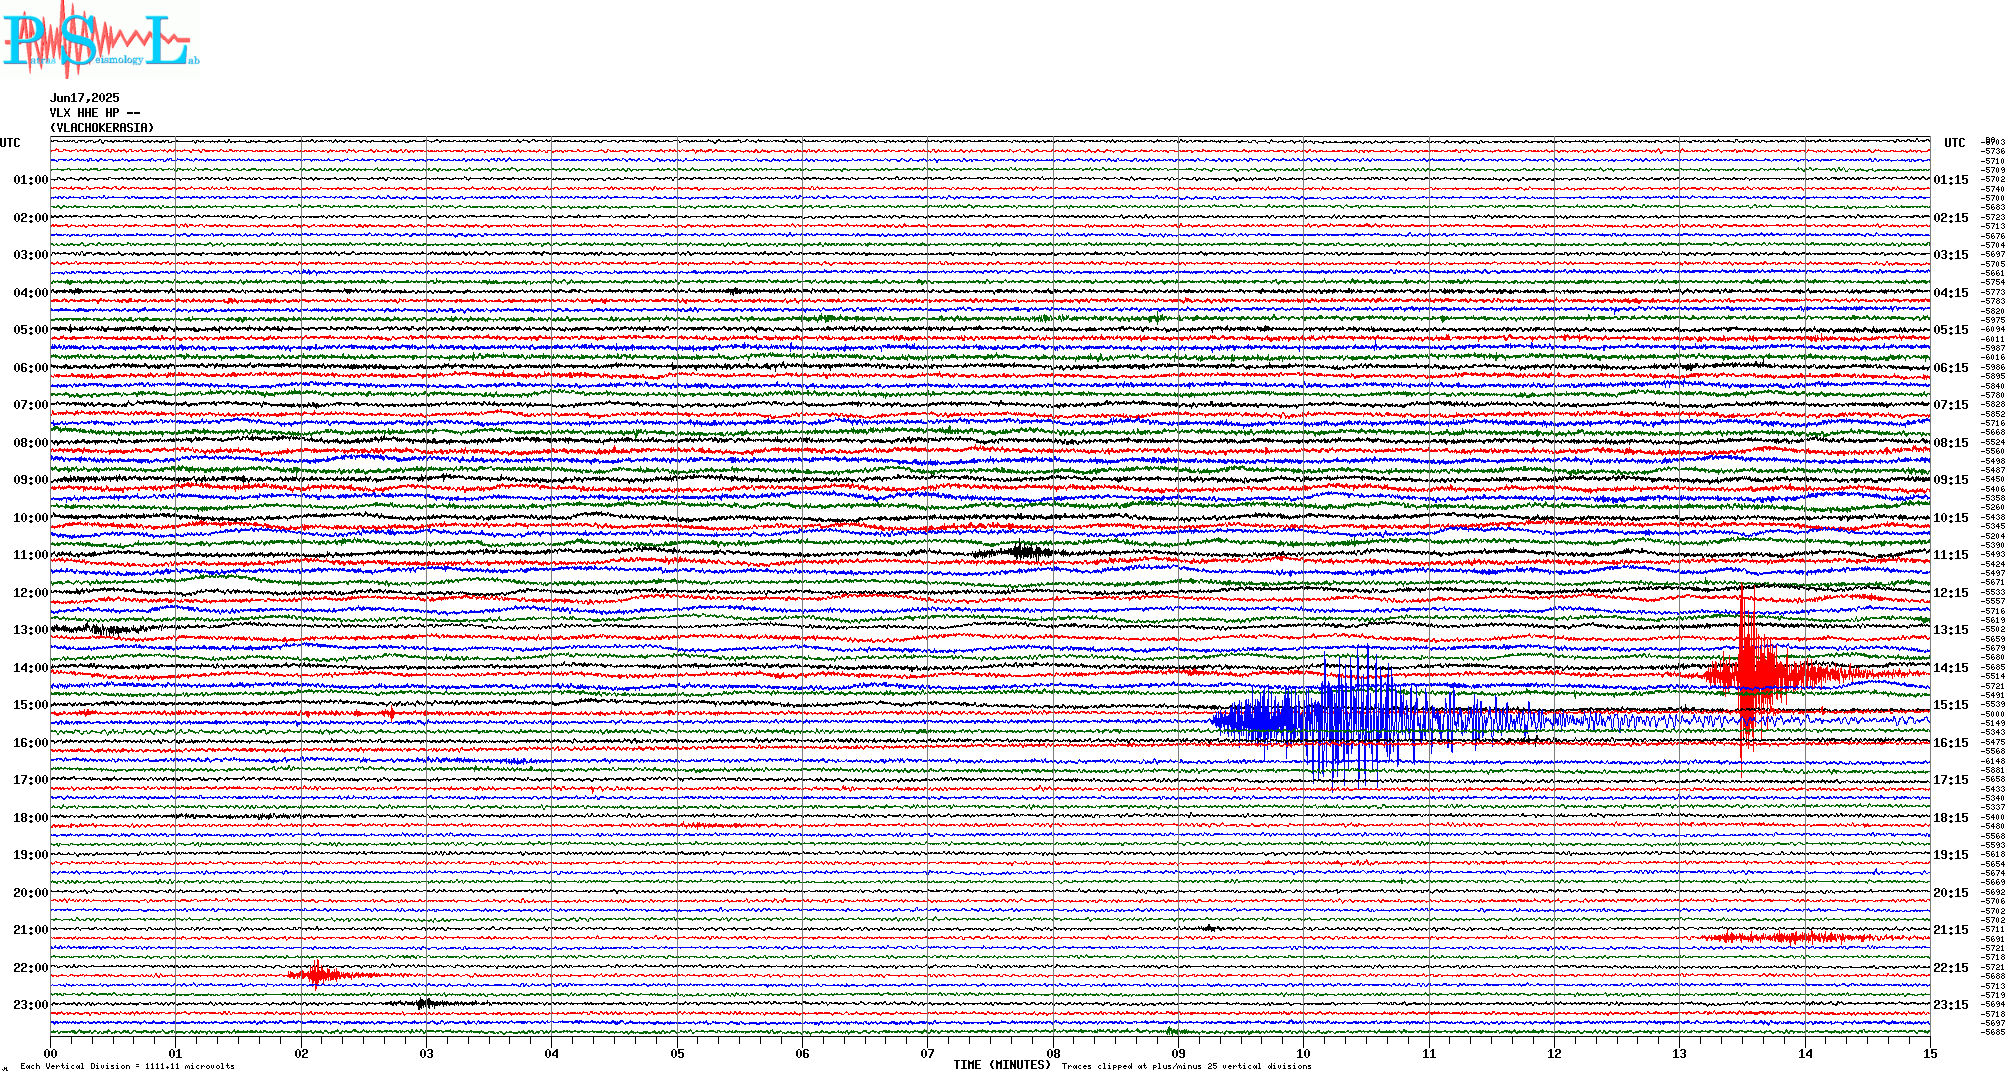Viewport: 2010px width, 1080px height.
Task: Click minute tick 04 on bottom axis
Action: 552,1053
